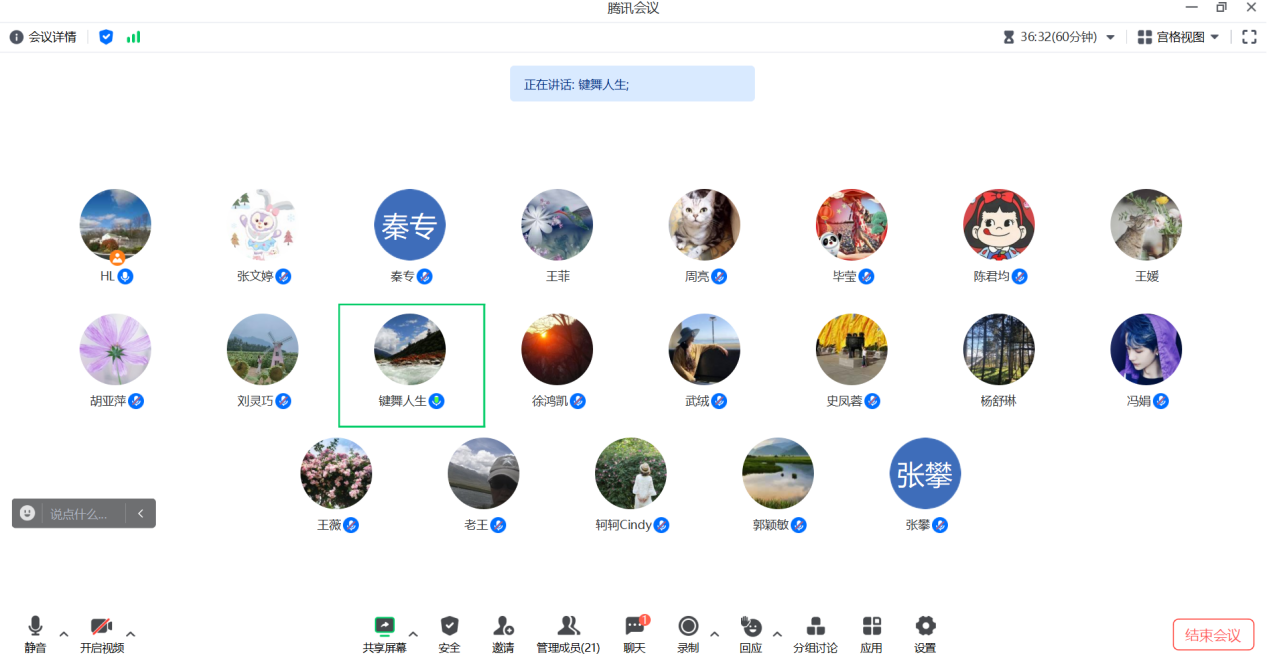Screen dimensions: 1269x663
Task: Collapse the chat bar with the < arrow
Action: [x=140, y=513]
